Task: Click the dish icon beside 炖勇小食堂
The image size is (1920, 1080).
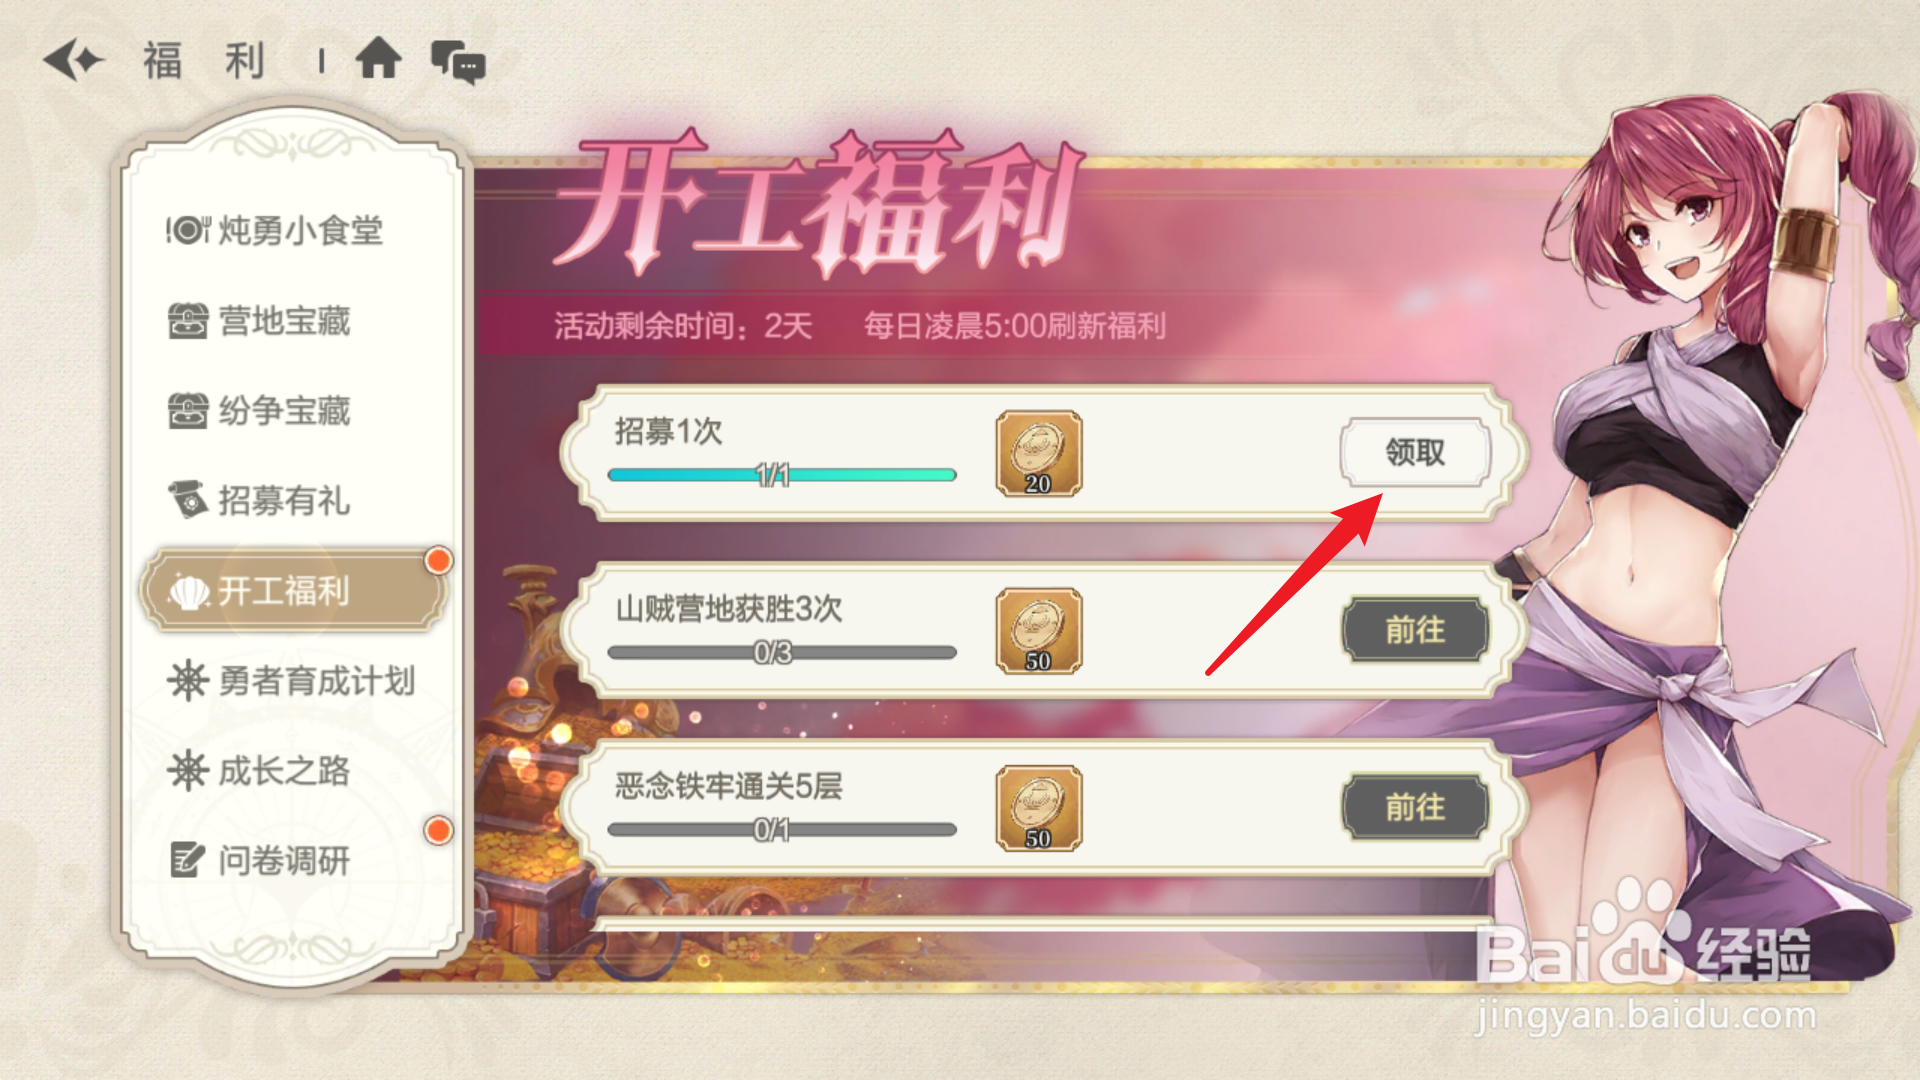Action: tap(188, 231)
